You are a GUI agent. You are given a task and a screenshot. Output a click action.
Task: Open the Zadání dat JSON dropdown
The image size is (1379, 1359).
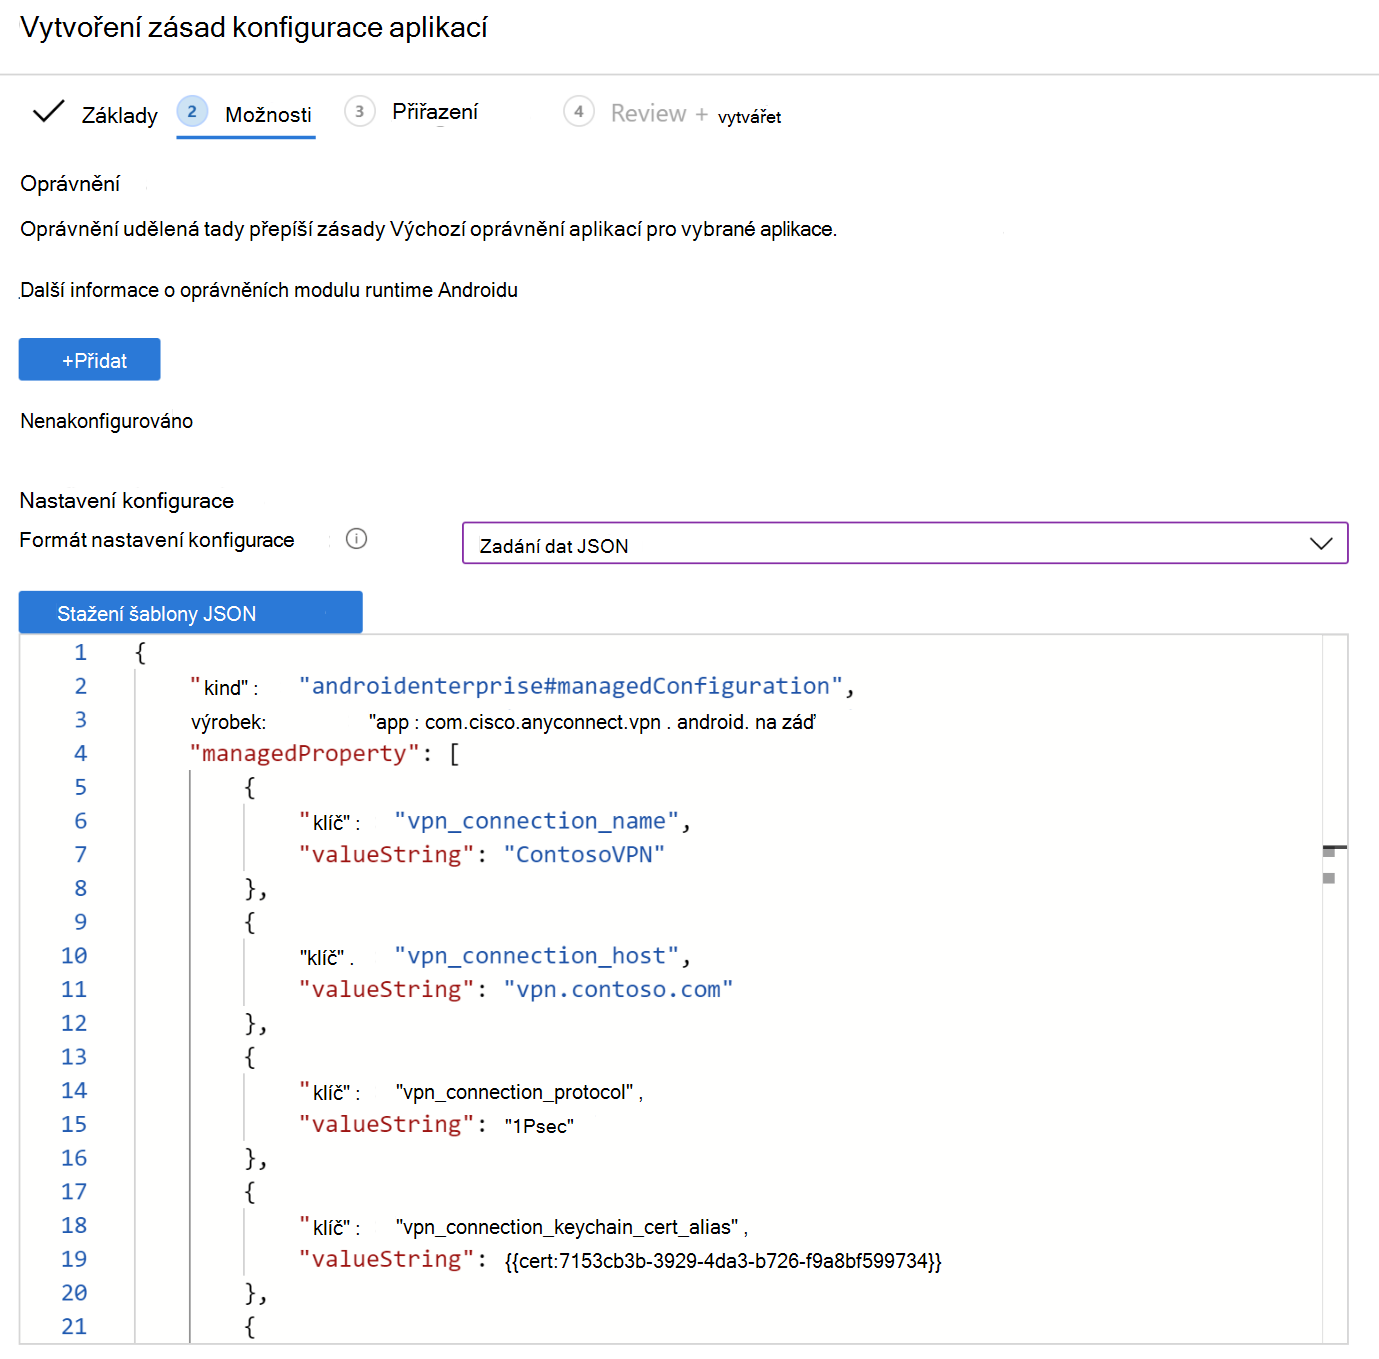(x=905, y=543)
